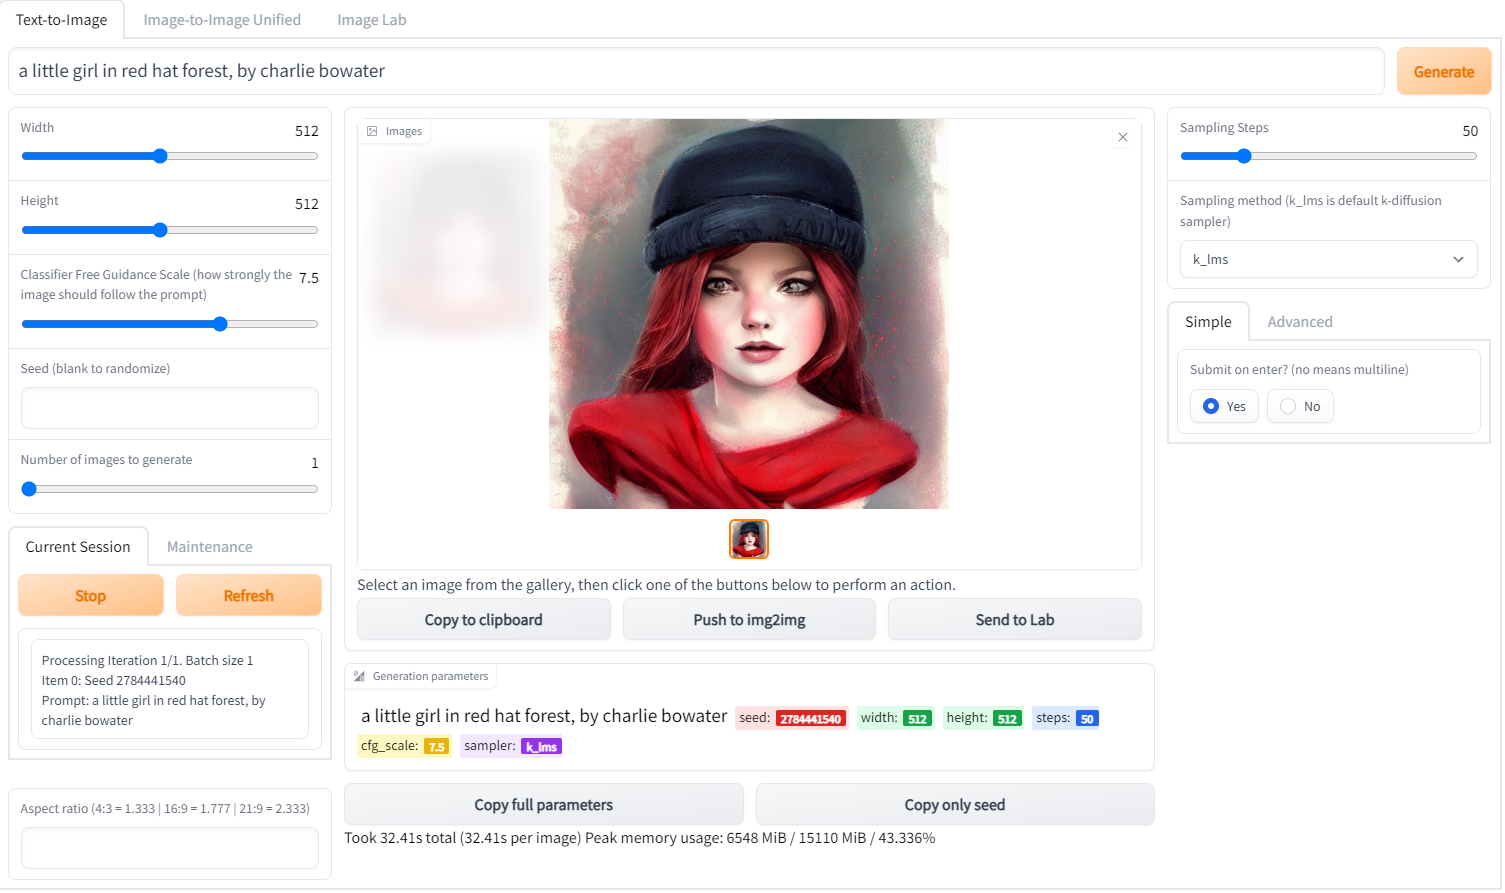Image resolution: width=1505 pixels, height=893 pixels.
Task: Click the Generation parameters label icon
Action: point(359,676)
